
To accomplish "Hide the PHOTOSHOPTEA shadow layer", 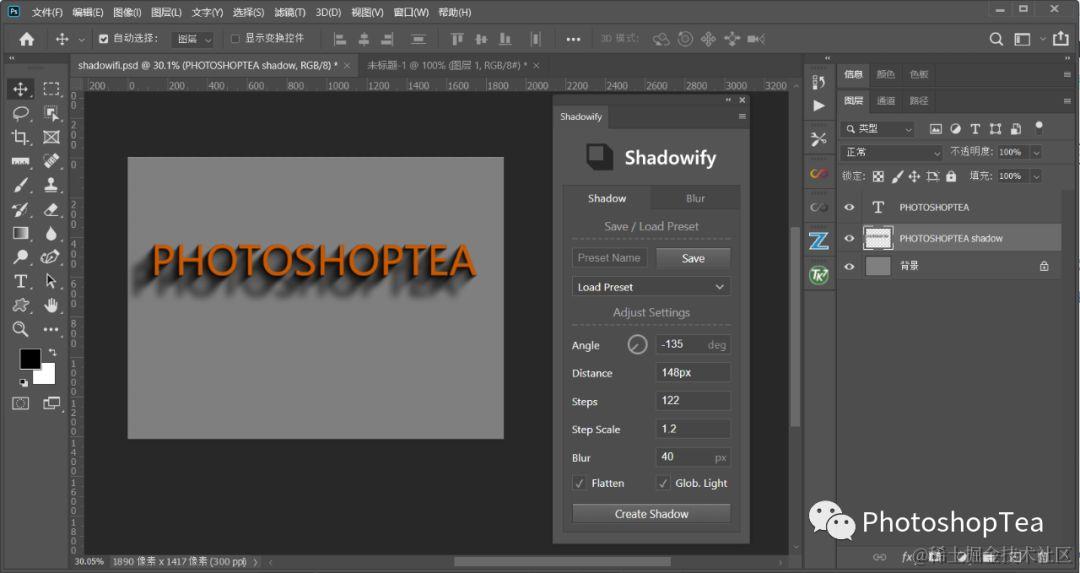I will tap(849, 238).
